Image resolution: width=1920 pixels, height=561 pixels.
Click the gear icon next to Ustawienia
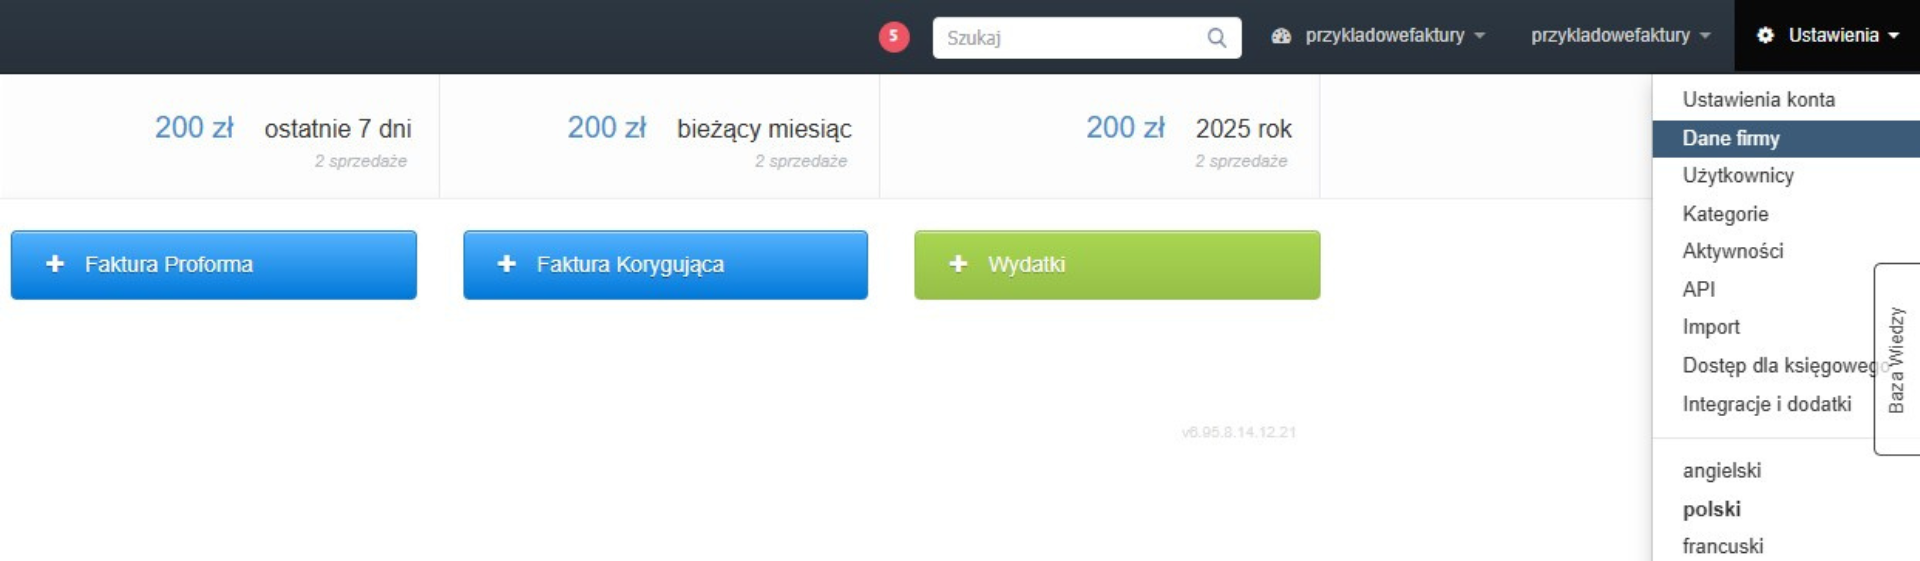click(x=1765, y=35)
